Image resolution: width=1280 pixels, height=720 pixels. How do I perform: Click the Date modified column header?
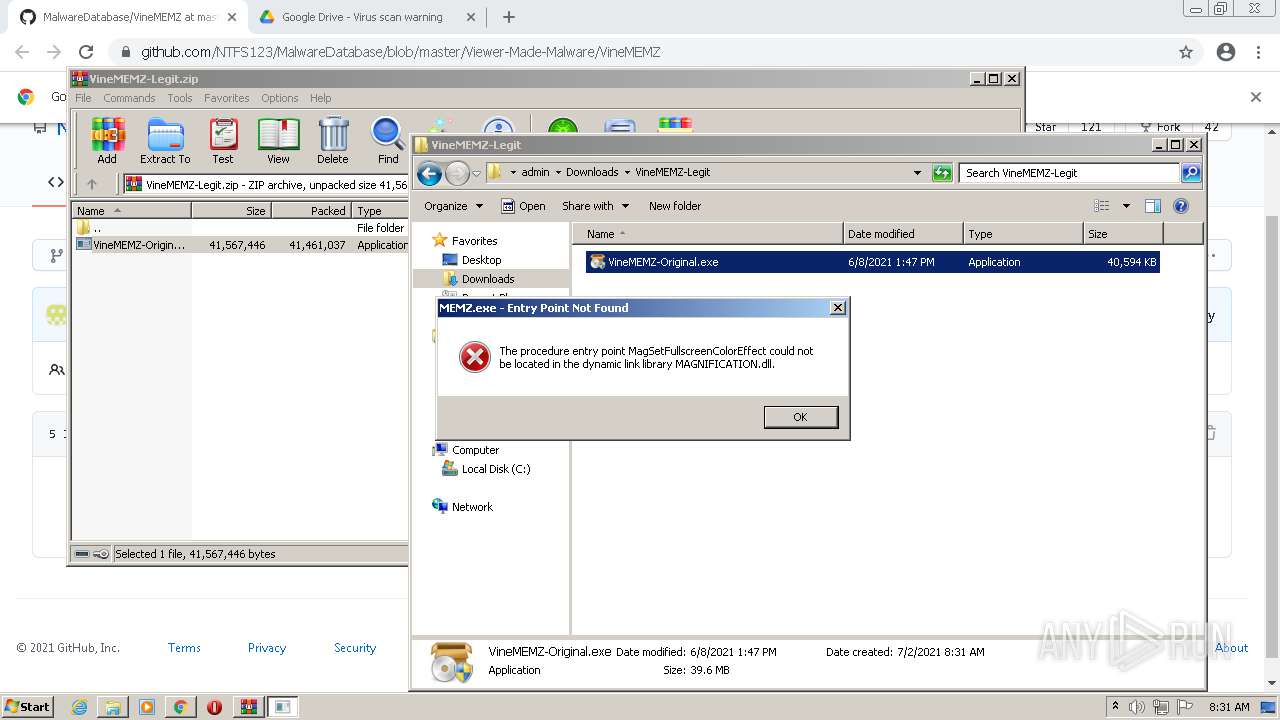[903, 234]
